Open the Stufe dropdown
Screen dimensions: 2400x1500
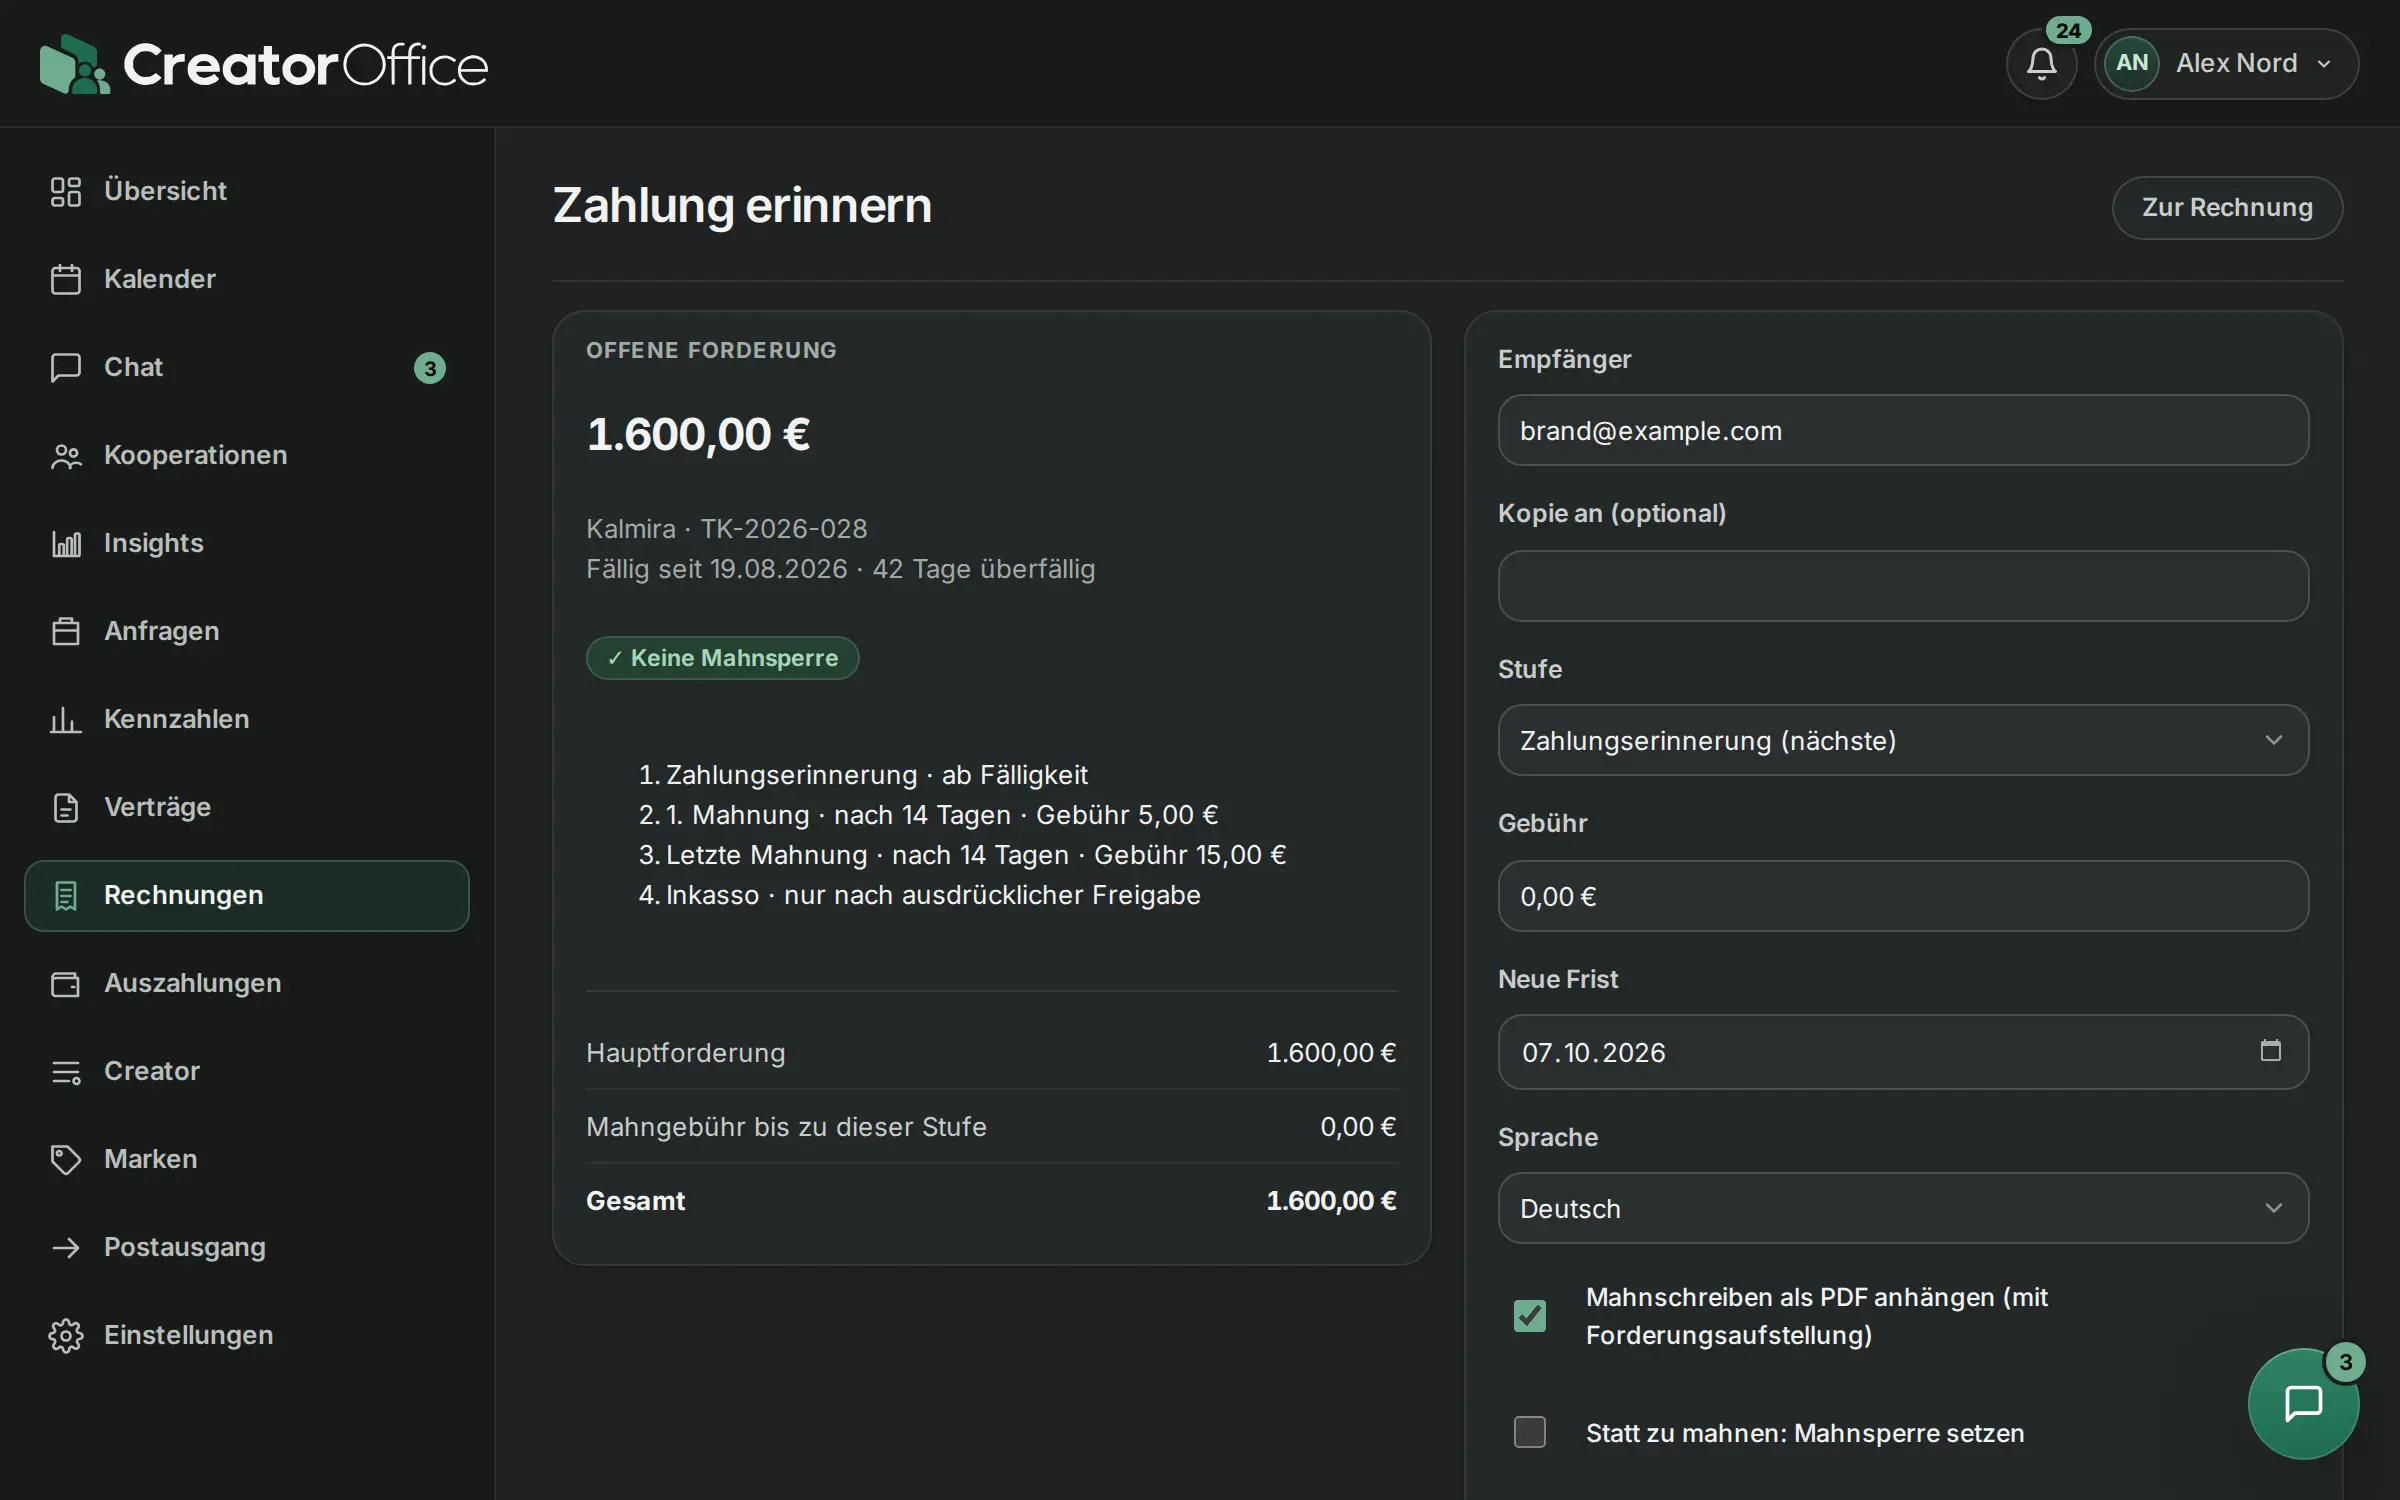coord(1903,740)
